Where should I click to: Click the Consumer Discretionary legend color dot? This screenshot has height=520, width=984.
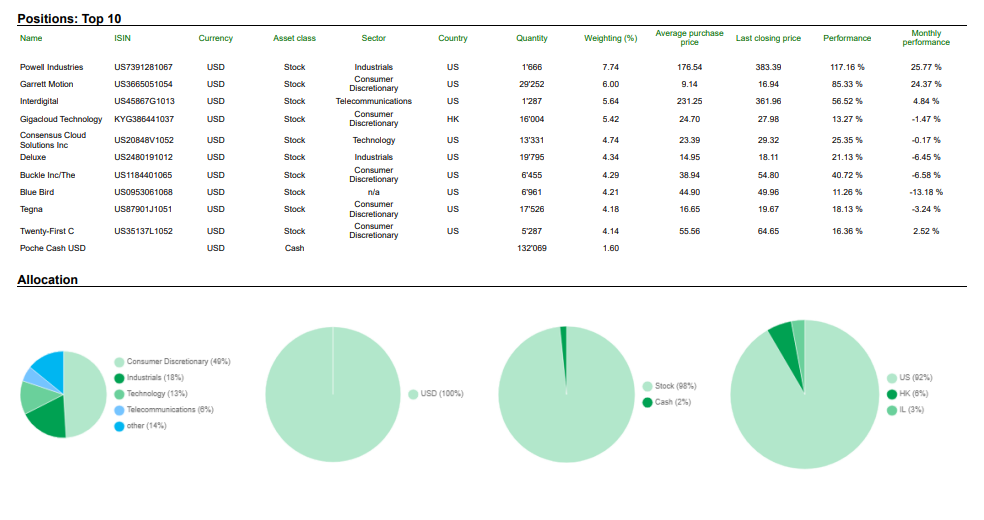tap(119, 361)
